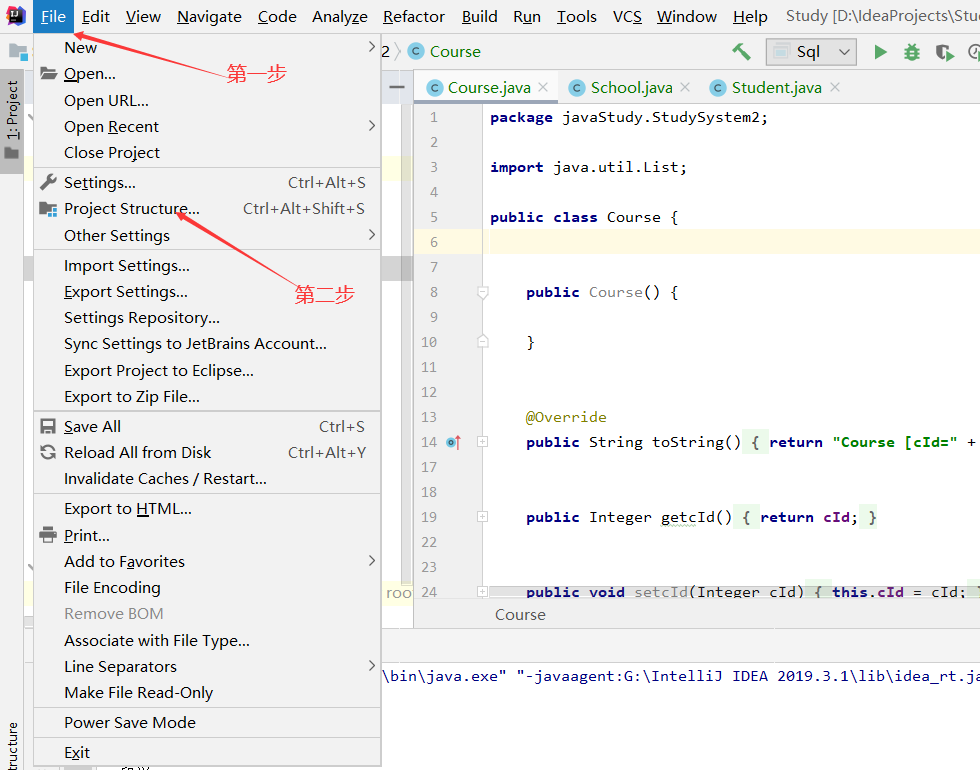
Task: Open the File menu
Action: click(53, 16)
